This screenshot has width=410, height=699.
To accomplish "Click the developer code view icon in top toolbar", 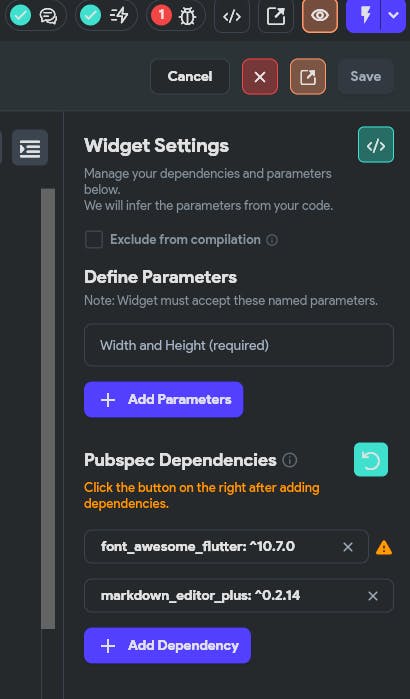I will coord(232,16).
